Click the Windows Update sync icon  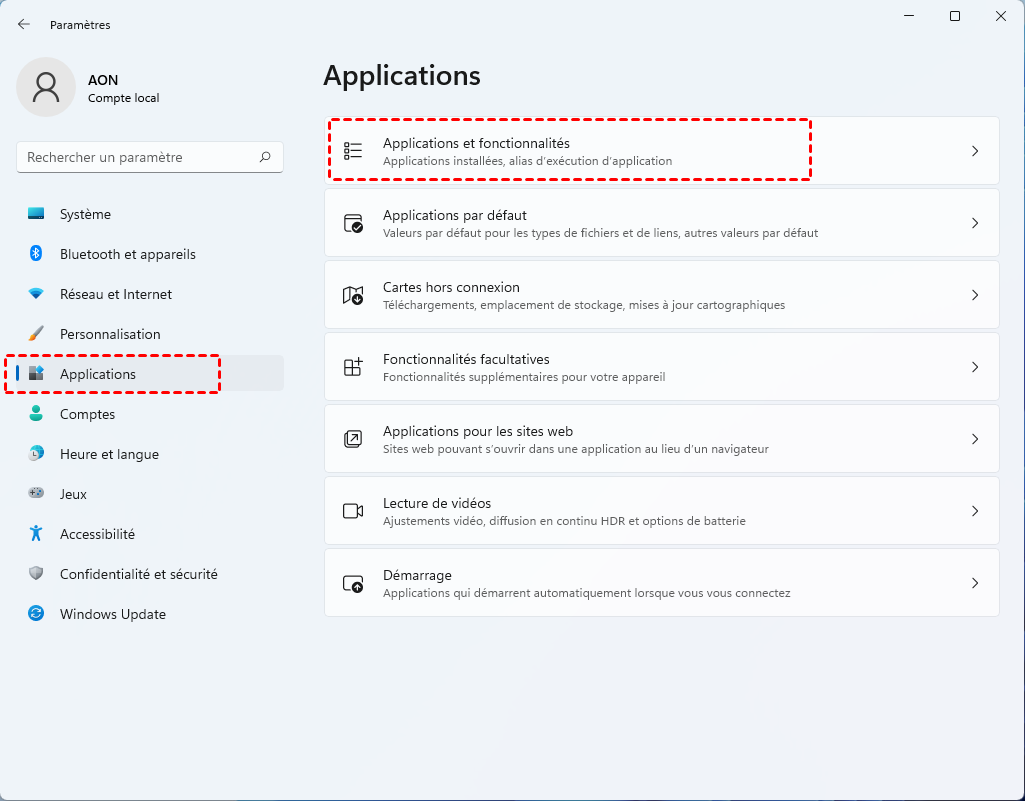[x=36, y=614]
